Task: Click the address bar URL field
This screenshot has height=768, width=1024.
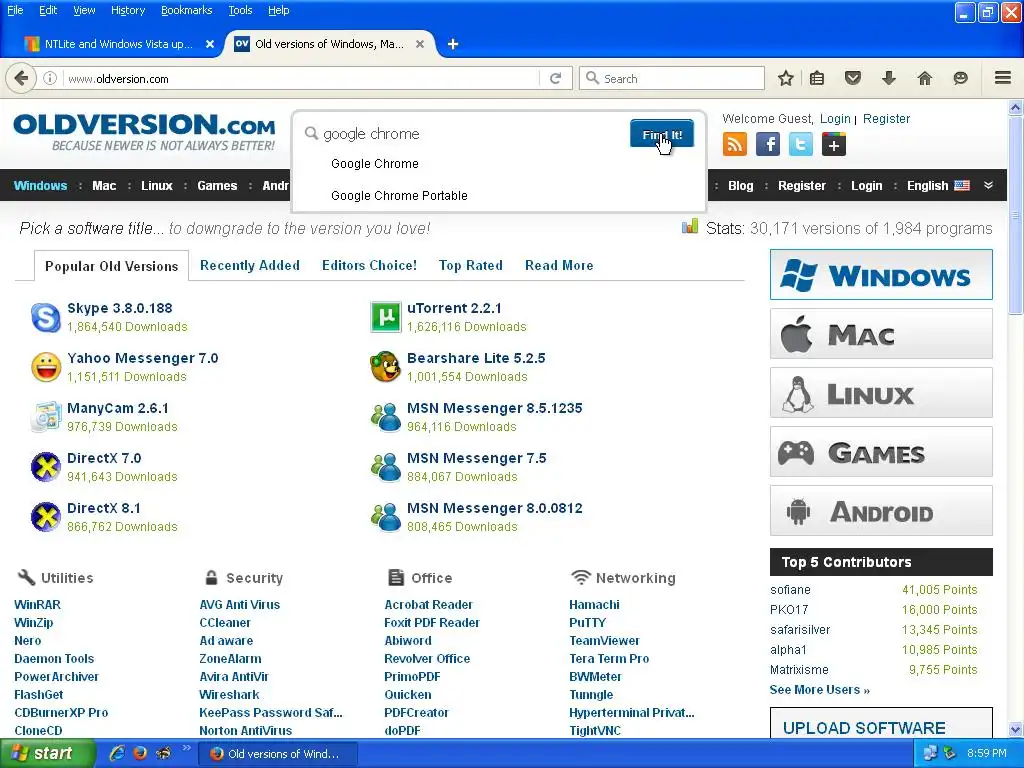Action: [x=300, y=78]
